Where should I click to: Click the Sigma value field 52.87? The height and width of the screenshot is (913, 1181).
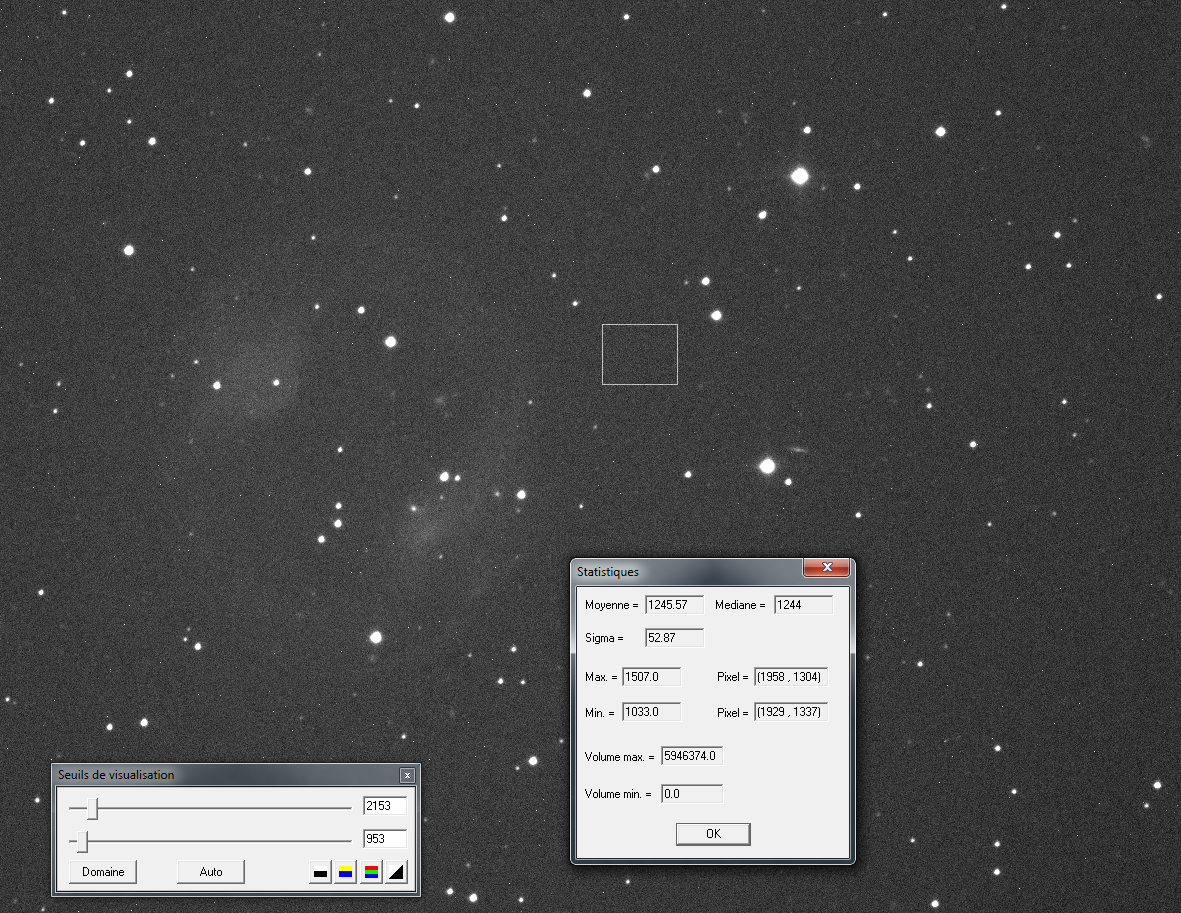tap(674, 638)
